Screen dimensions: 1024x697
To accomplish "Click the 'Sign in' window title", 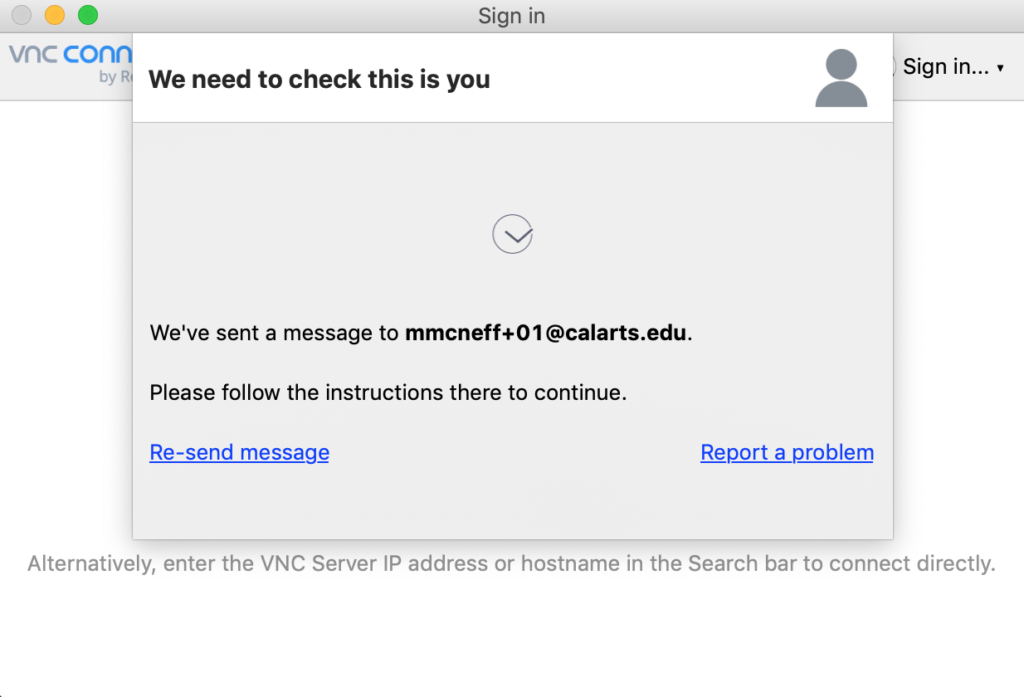I will tap(511, 16).
